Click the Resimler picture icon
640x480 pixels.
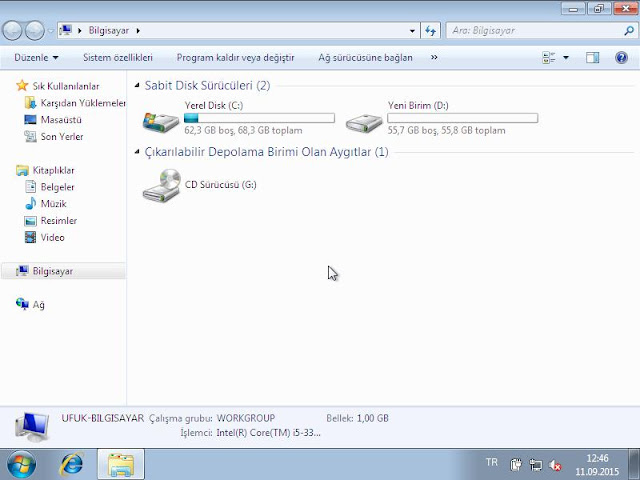(30, 221)
